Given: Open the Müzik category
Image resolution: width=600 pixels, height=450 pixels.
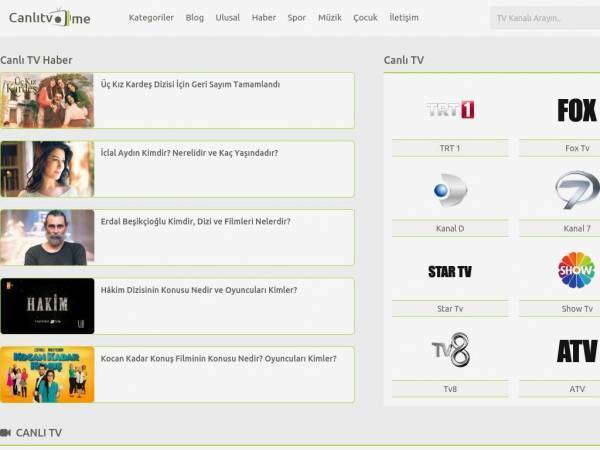Looking at the screenshot, I should coord(330,18).
